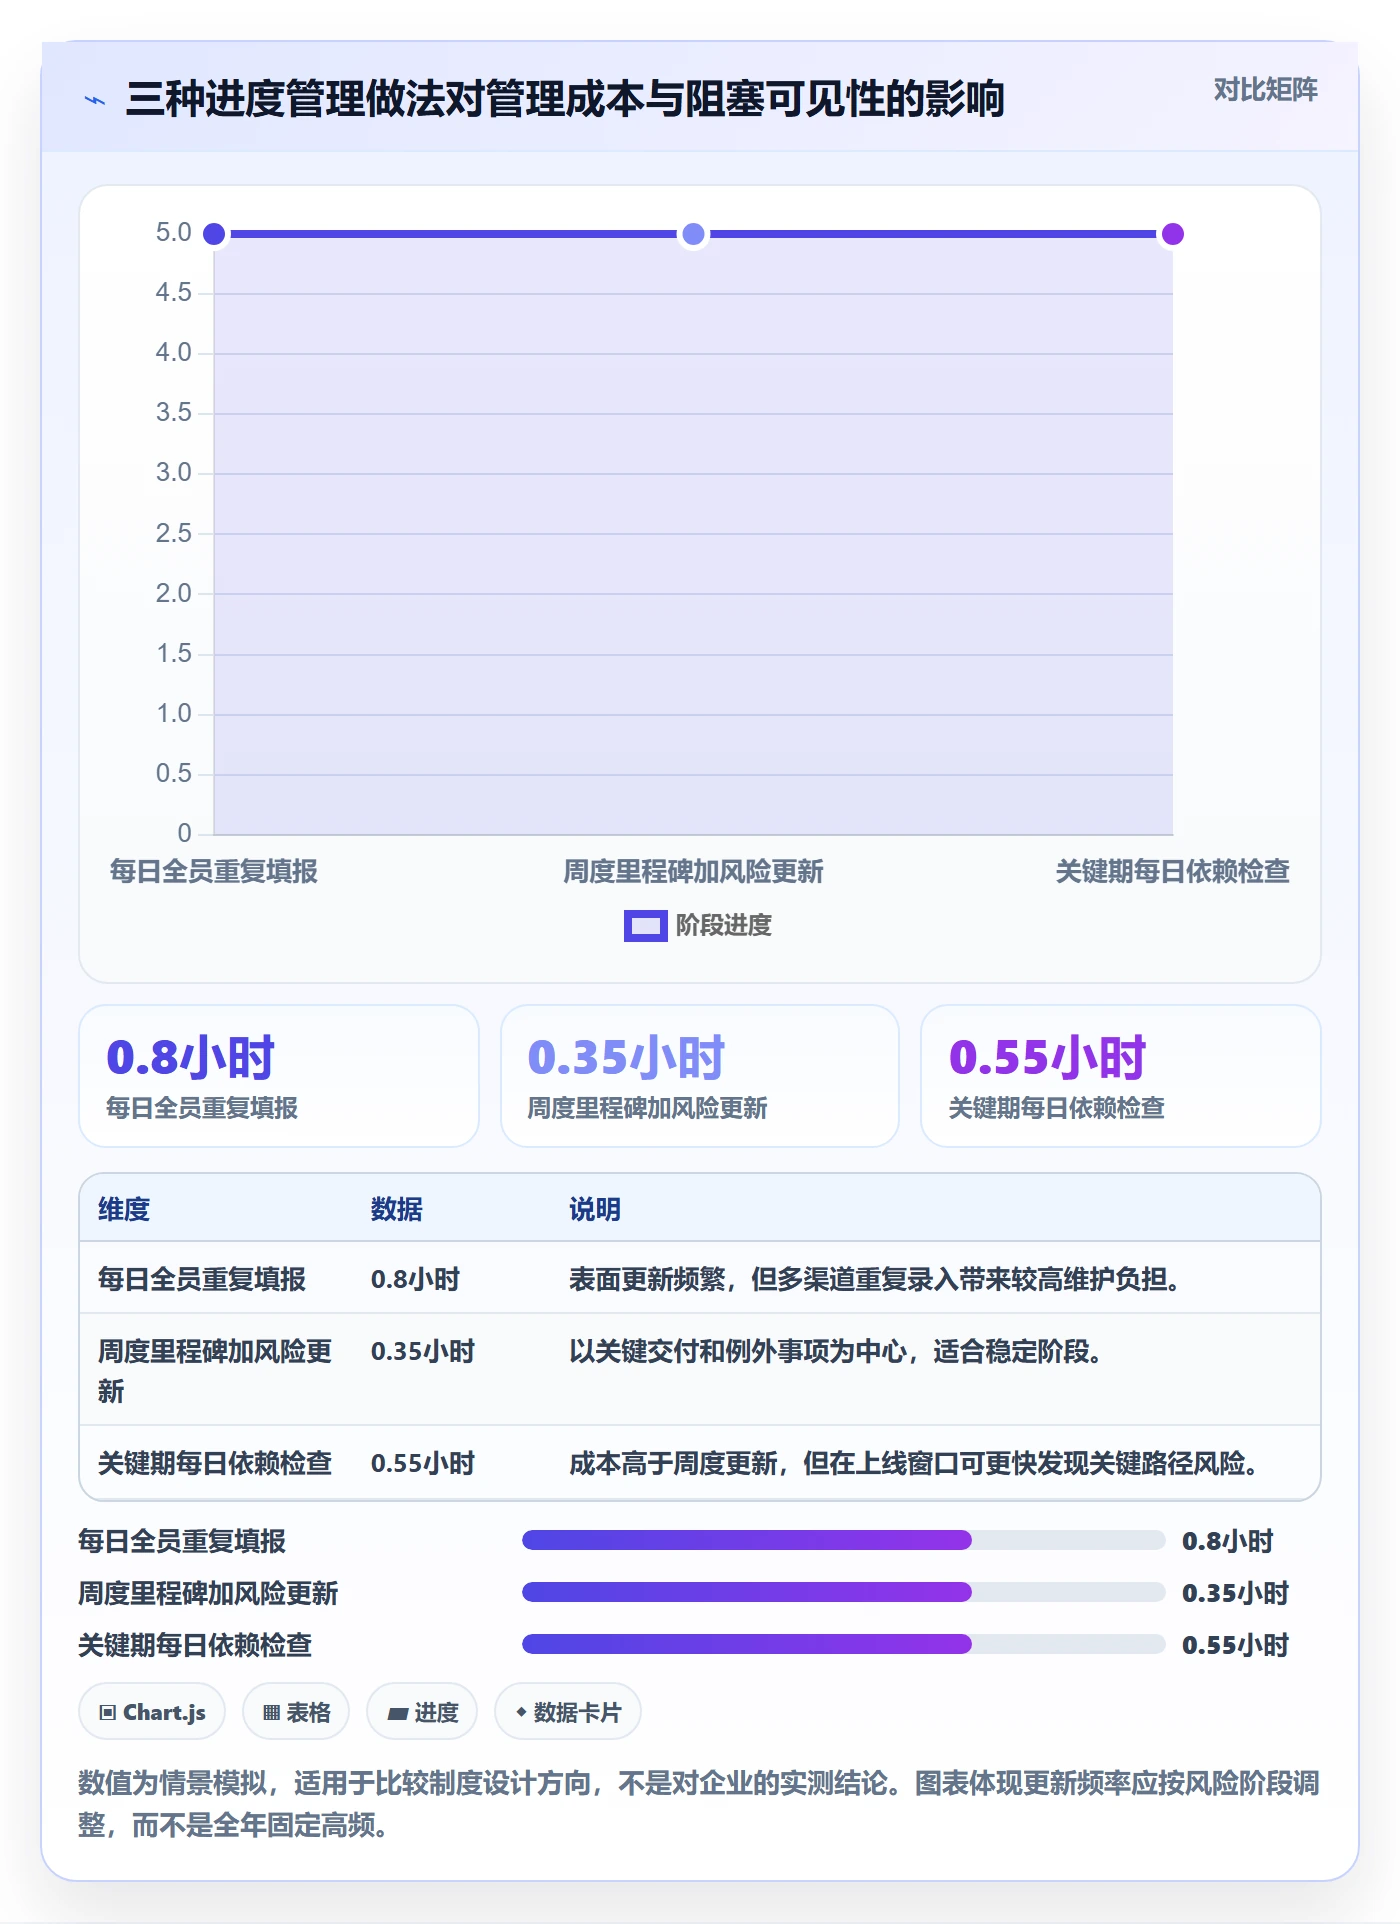Select the 0.8小时 data card
The image size is (1400, 1924).
coord(279,1076)
